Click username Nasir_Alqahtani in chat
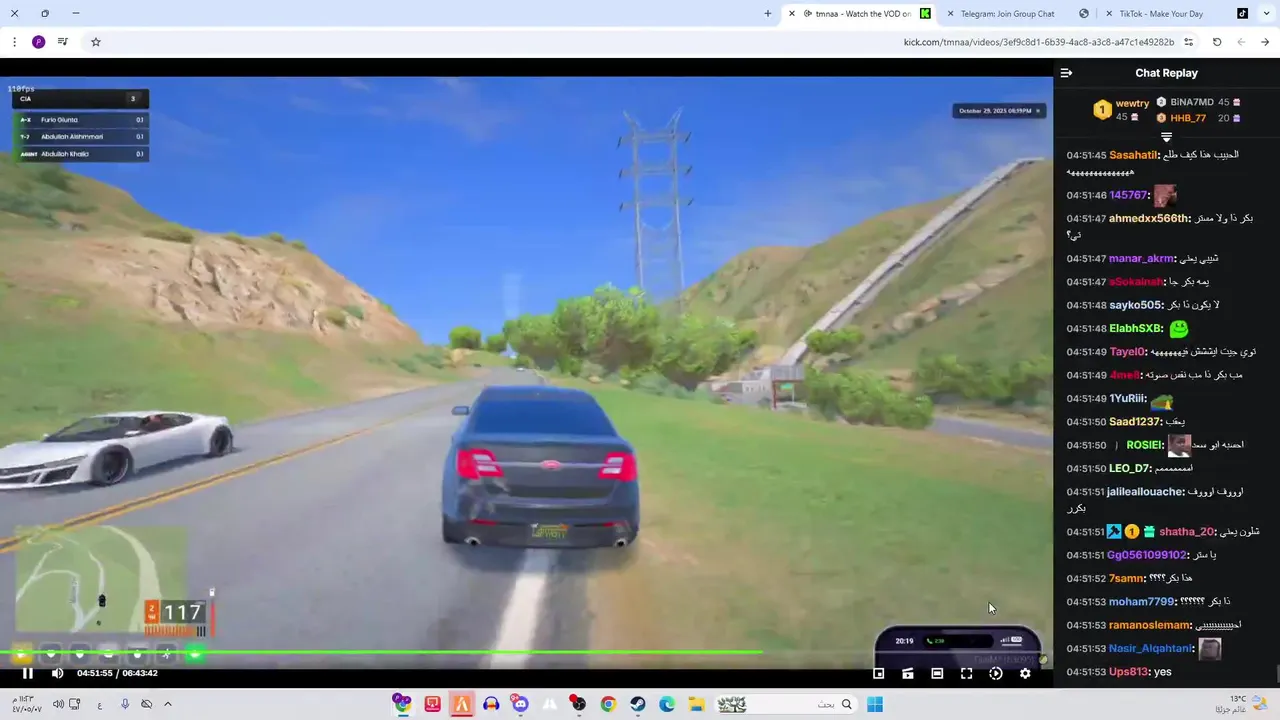This screenshot has height=720, width=1280. 1150,648
